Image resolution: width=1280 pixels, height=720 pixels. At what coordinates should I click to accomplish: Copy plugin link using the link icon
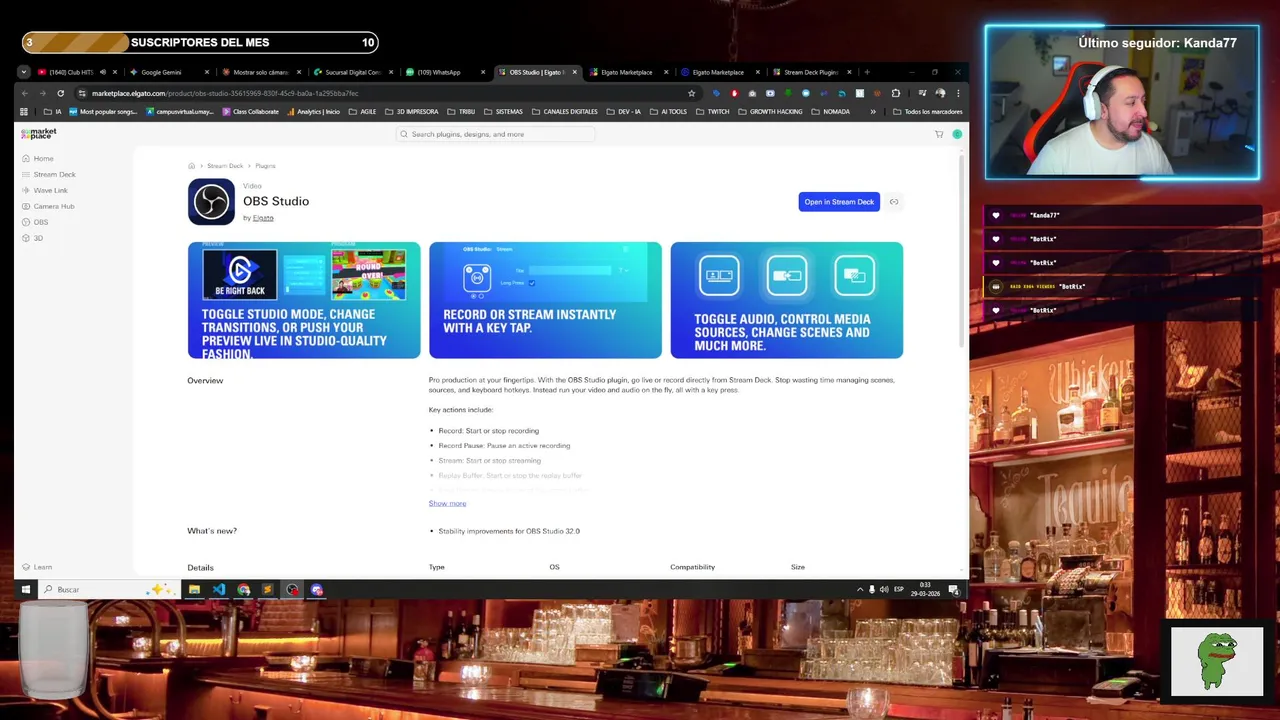(x=894, y=202)
